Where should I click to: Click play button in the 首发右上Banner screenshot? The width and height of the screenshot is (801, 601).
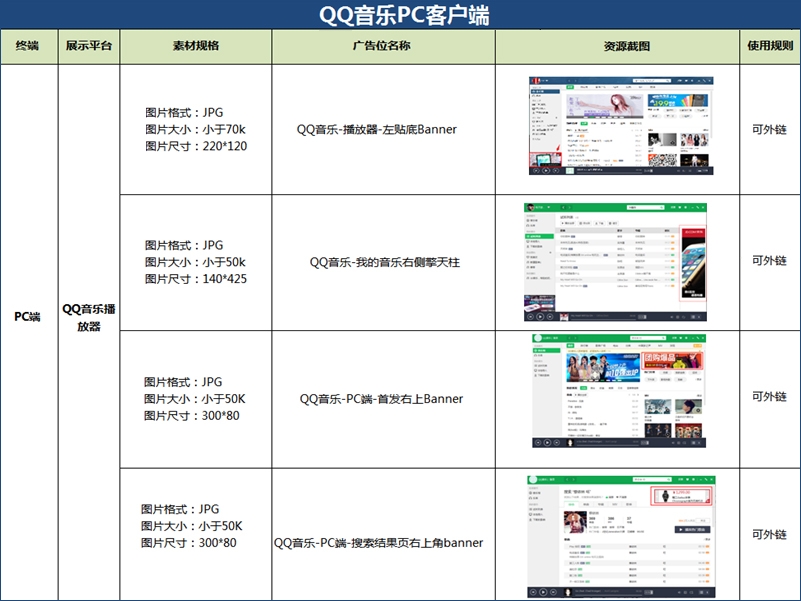click(x=547, y=443)
